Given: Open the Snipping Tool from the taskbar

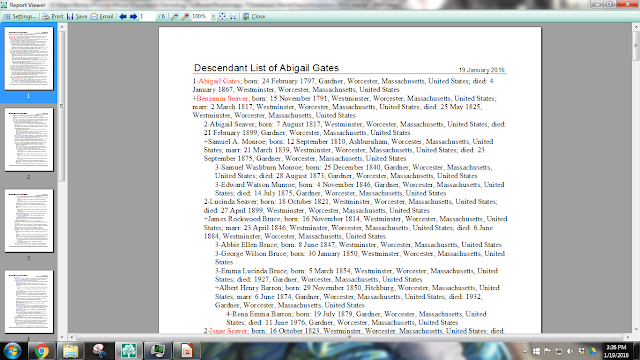Looking at the screenshot, I should (99, 351).
